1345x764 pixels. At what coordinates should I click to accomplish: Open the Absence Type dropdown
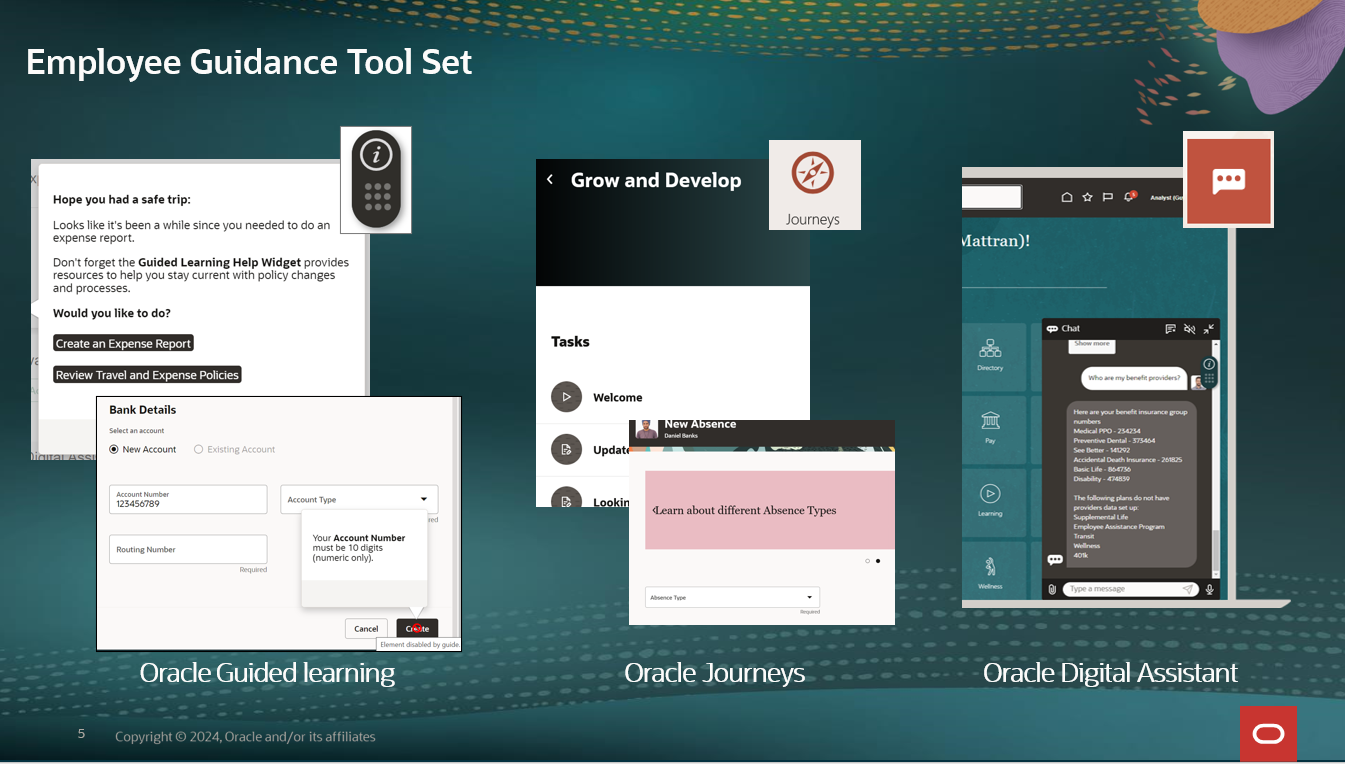point(732,597)
